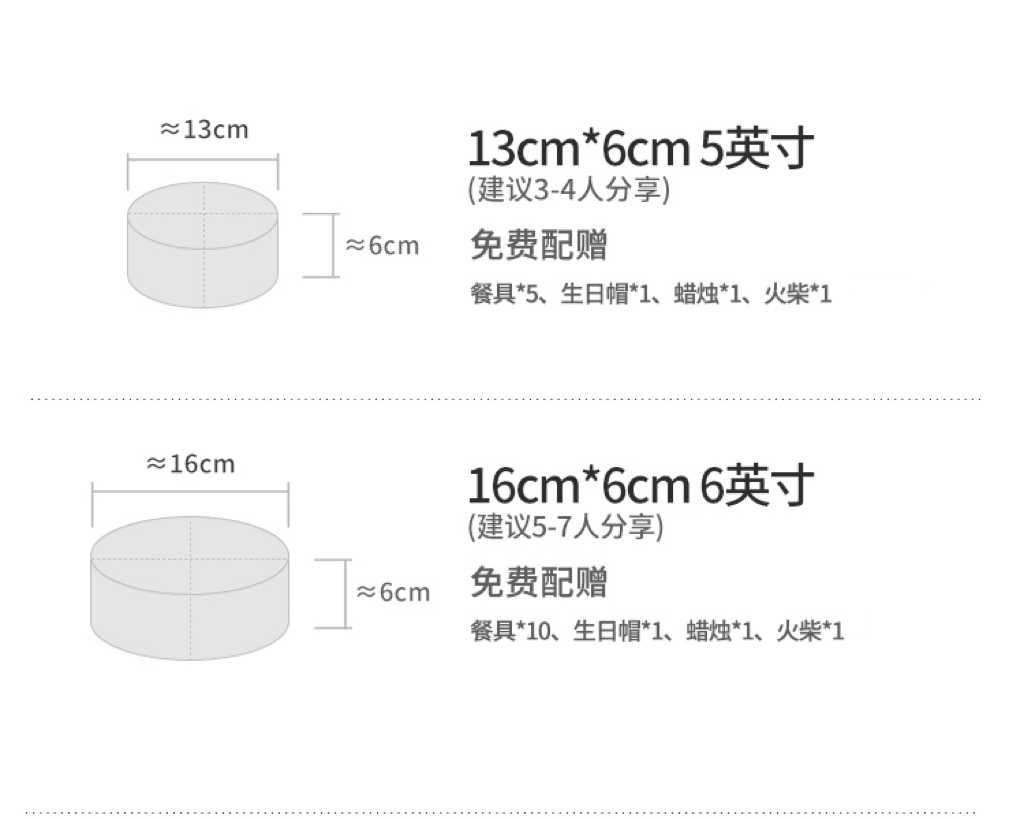Click the height bracket of the 16cm cake
This screenshot has width=1024, height=819.
click(x=346, y=593)
